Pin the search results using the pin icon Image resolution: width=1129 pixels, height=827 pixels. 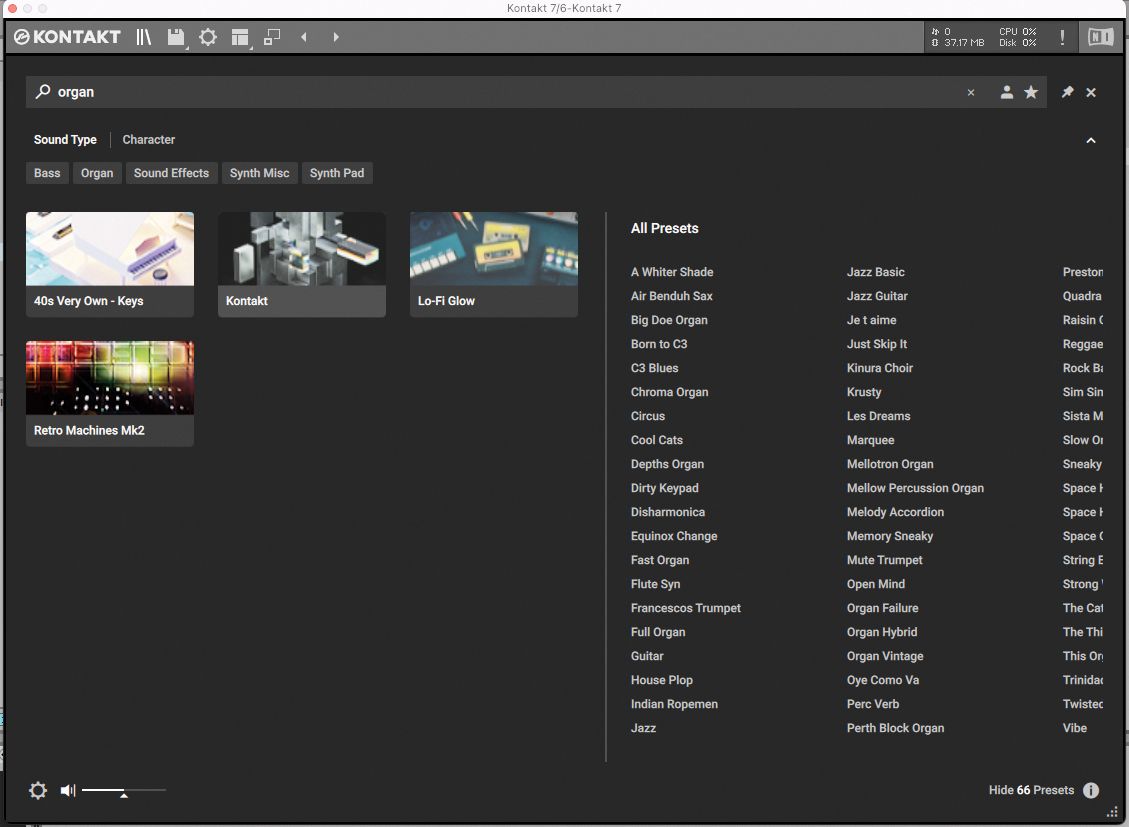pyautogui.click(x=1066, y=92)
